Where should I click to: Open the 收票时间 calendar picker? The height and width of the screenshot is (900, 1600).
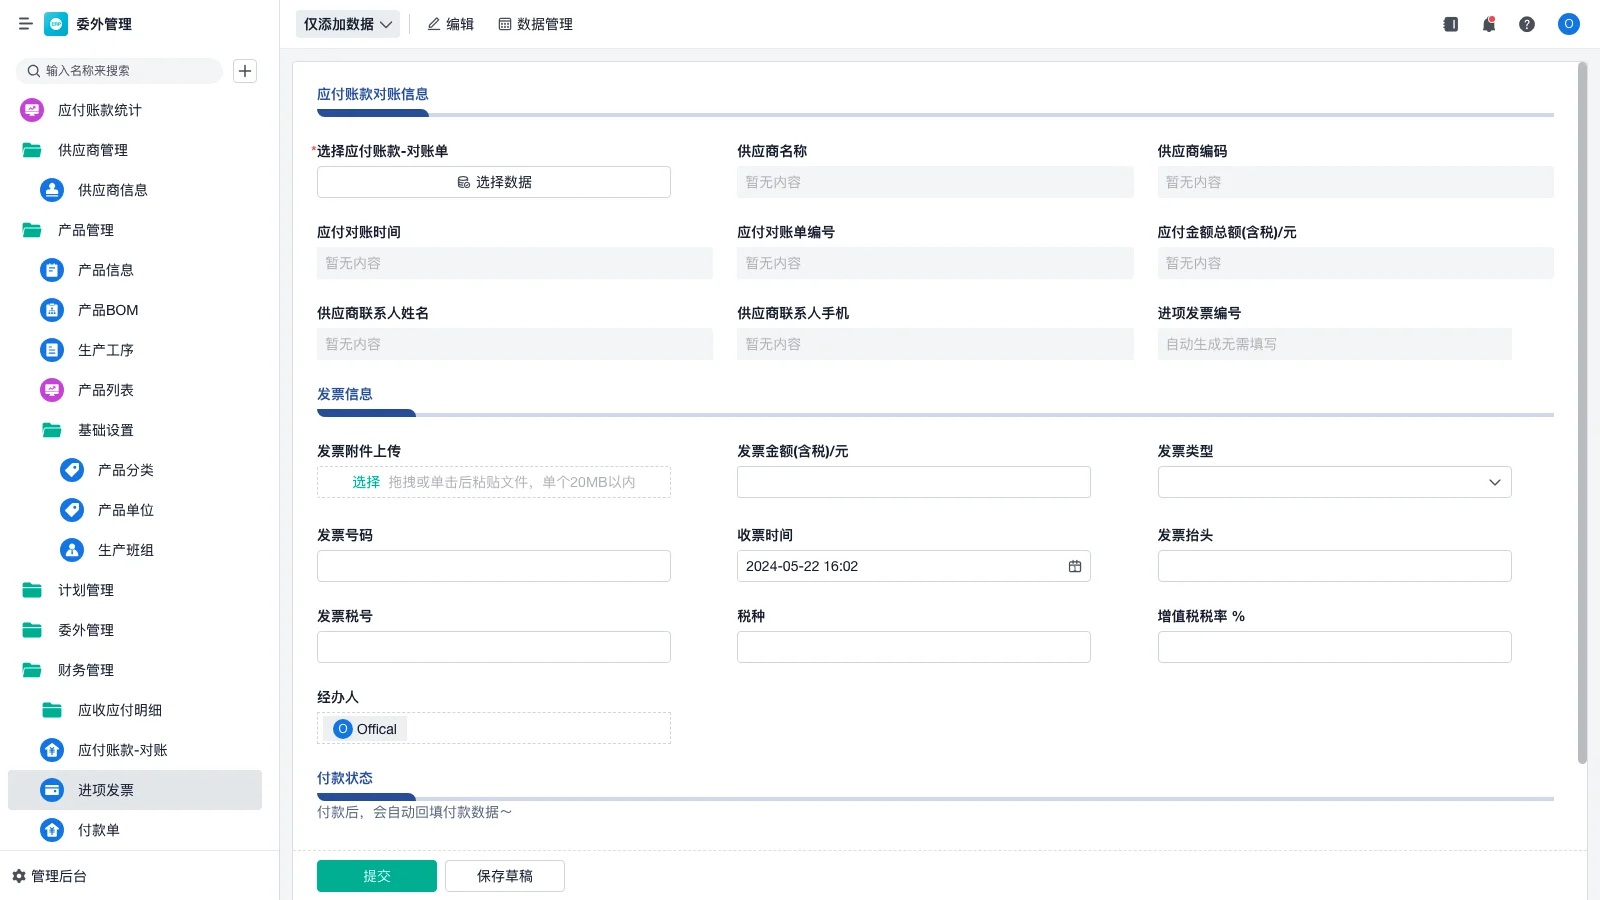point(1075,566)
